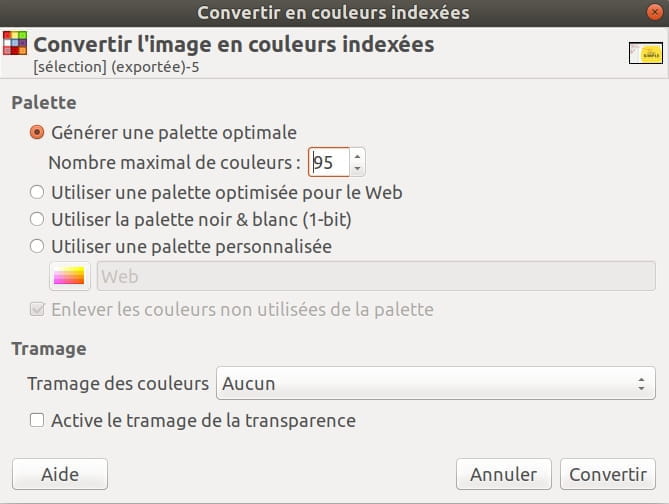This screenshot has height=504, width=669.
Task: Increase maximal color count with up arrow
Action: 358,156
